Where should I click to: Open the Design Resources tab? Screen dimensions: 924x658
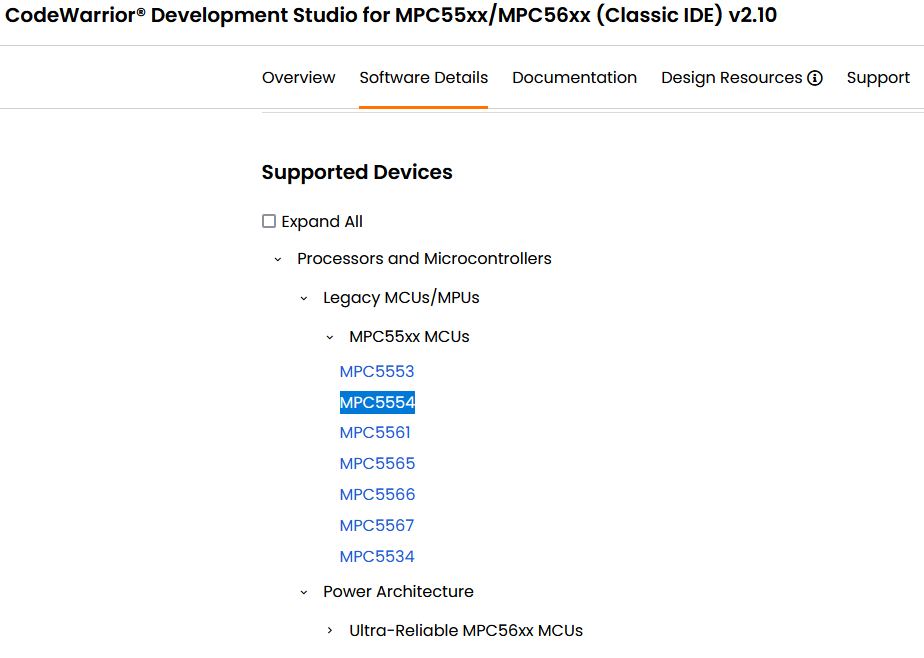pos(732,77)
